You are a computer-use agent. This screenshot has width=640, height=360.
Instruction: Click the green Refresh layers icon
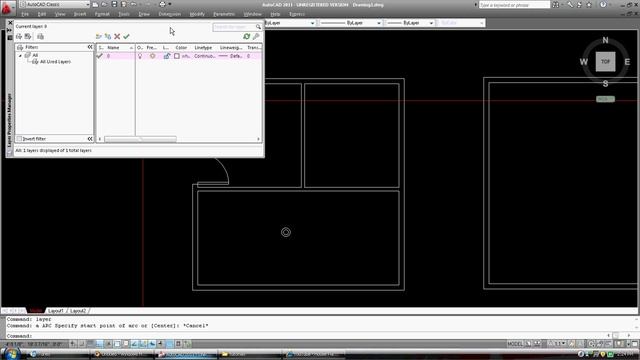(247, 36)
